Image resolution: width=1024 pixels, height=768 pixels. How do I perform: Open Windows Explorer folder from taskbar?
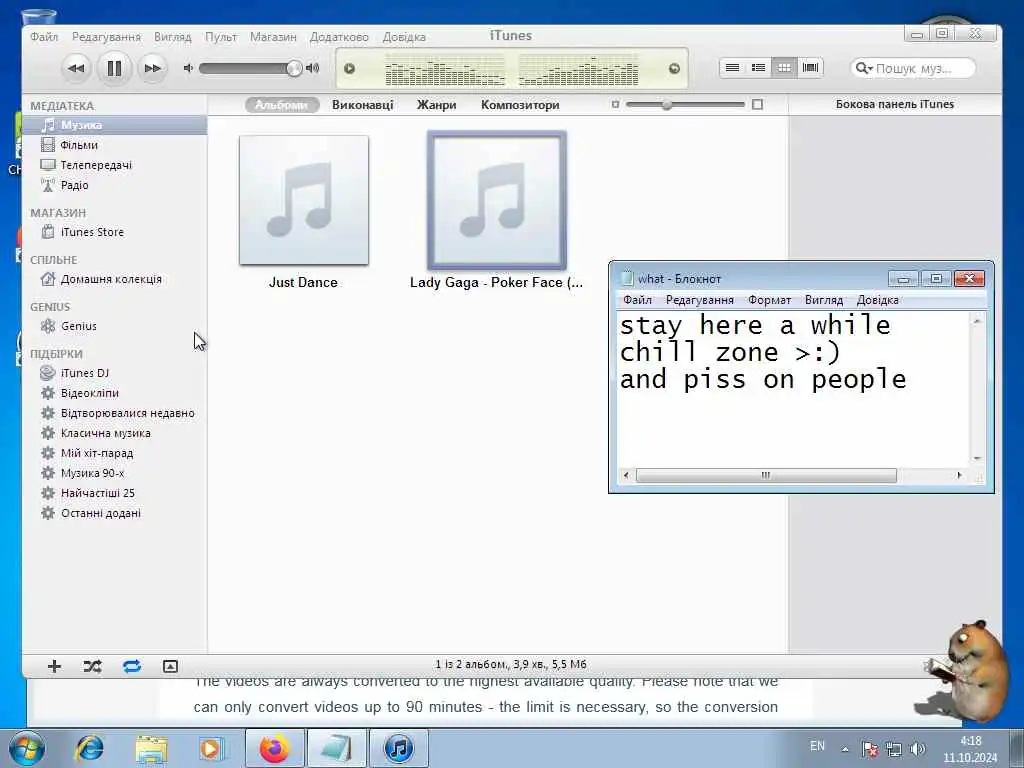click(x=152, y=750)
